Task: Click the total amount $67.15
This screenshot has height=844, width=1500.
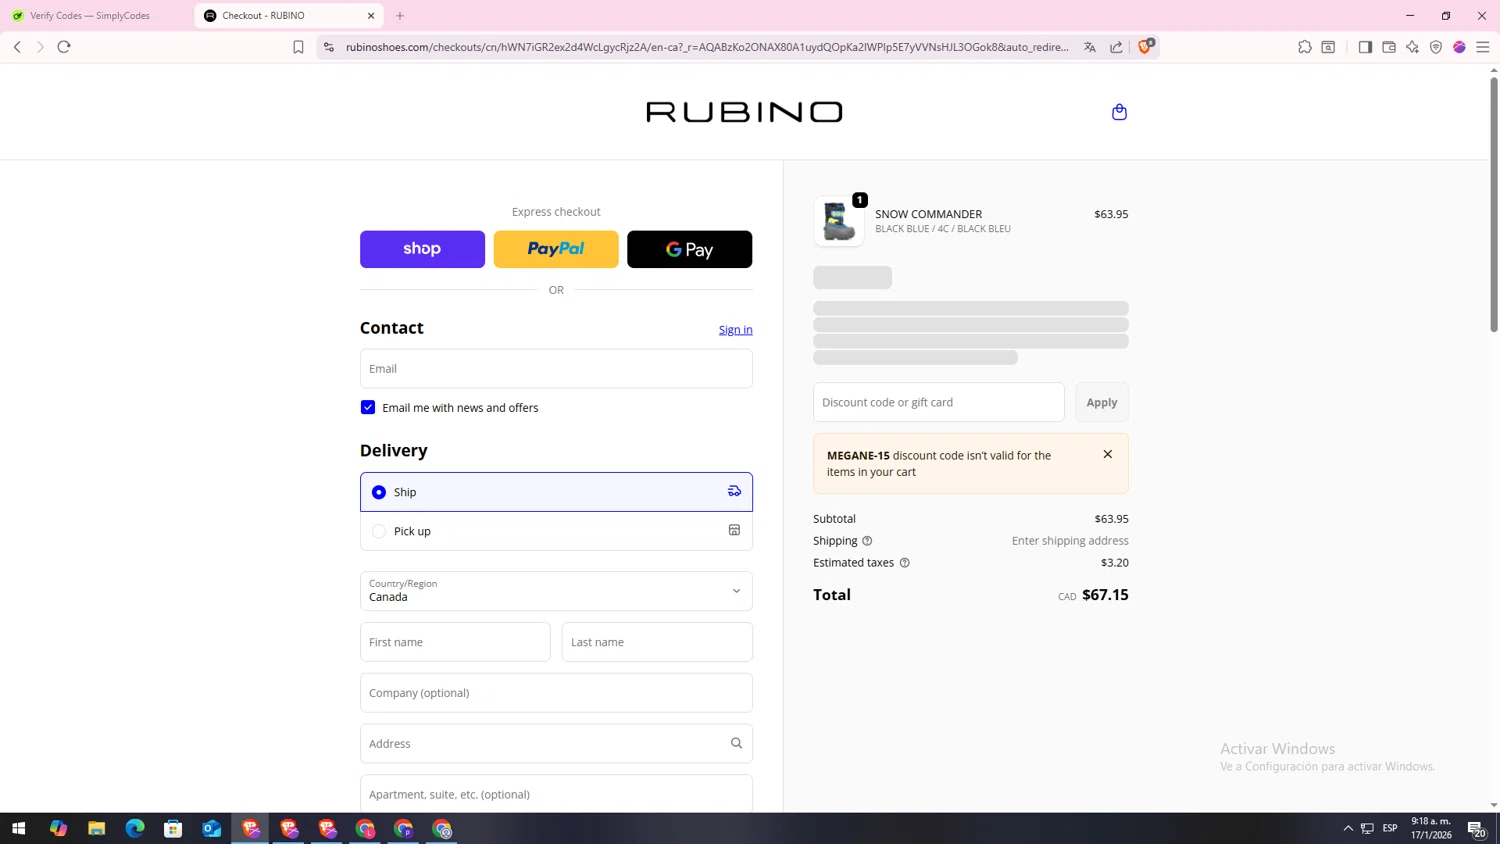Action: click(x=1105, y=595)
